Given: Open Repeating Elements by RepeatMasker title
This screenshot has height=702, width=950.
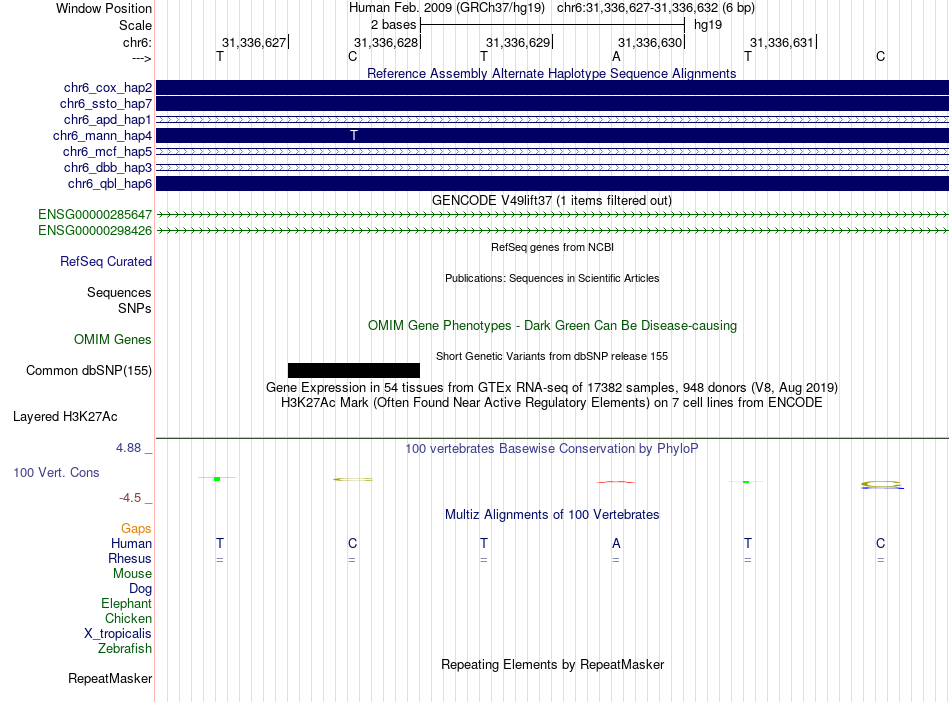Looking at the screenshot, I should (x=552, y=664).
